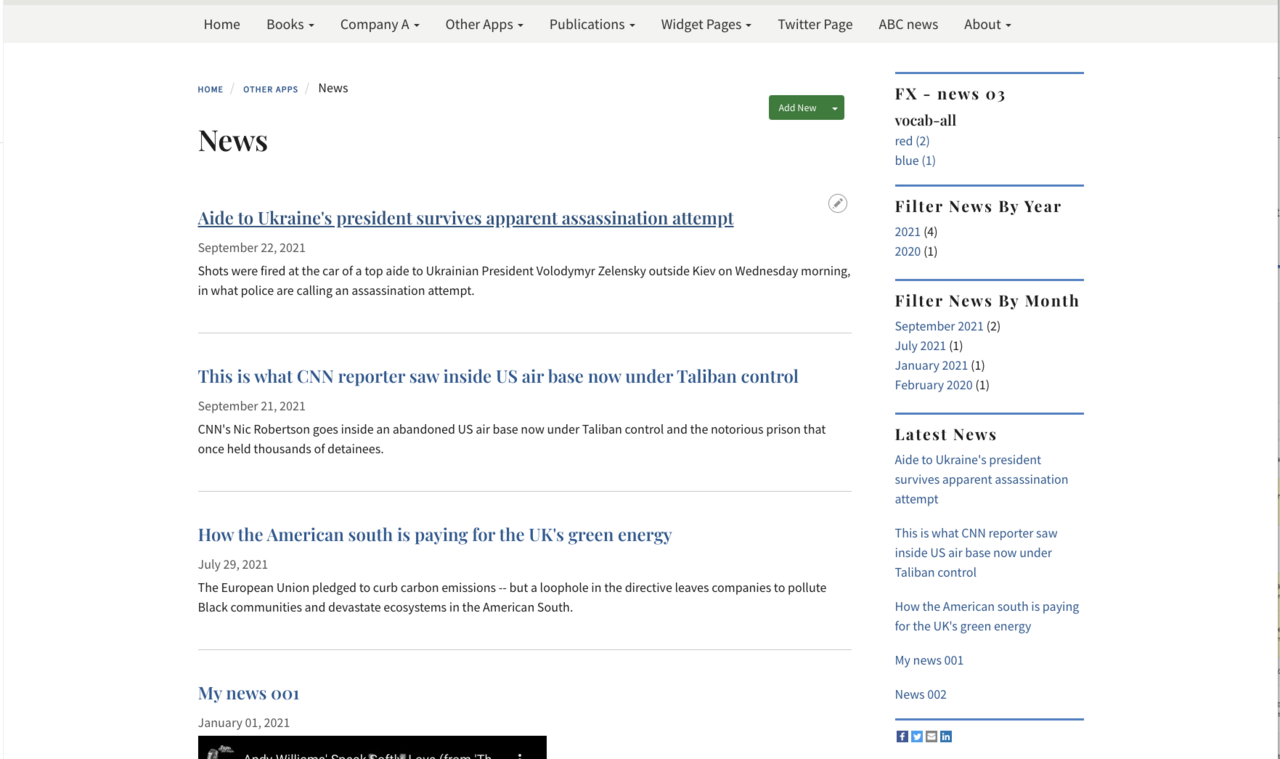1280x759 pixels.
Task: Go to the Twitter Page menu item
Action: (815, 24)
